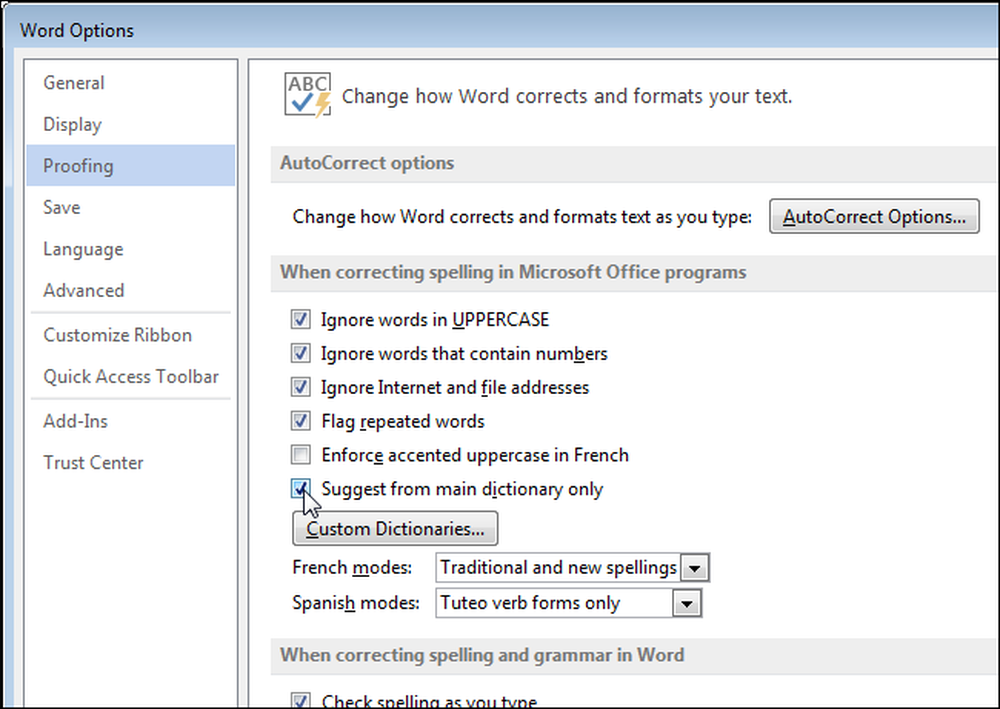Toggle Ignore words in UPPERCASE
Viewport: 1000px width, 709px height.
[300, 319]
